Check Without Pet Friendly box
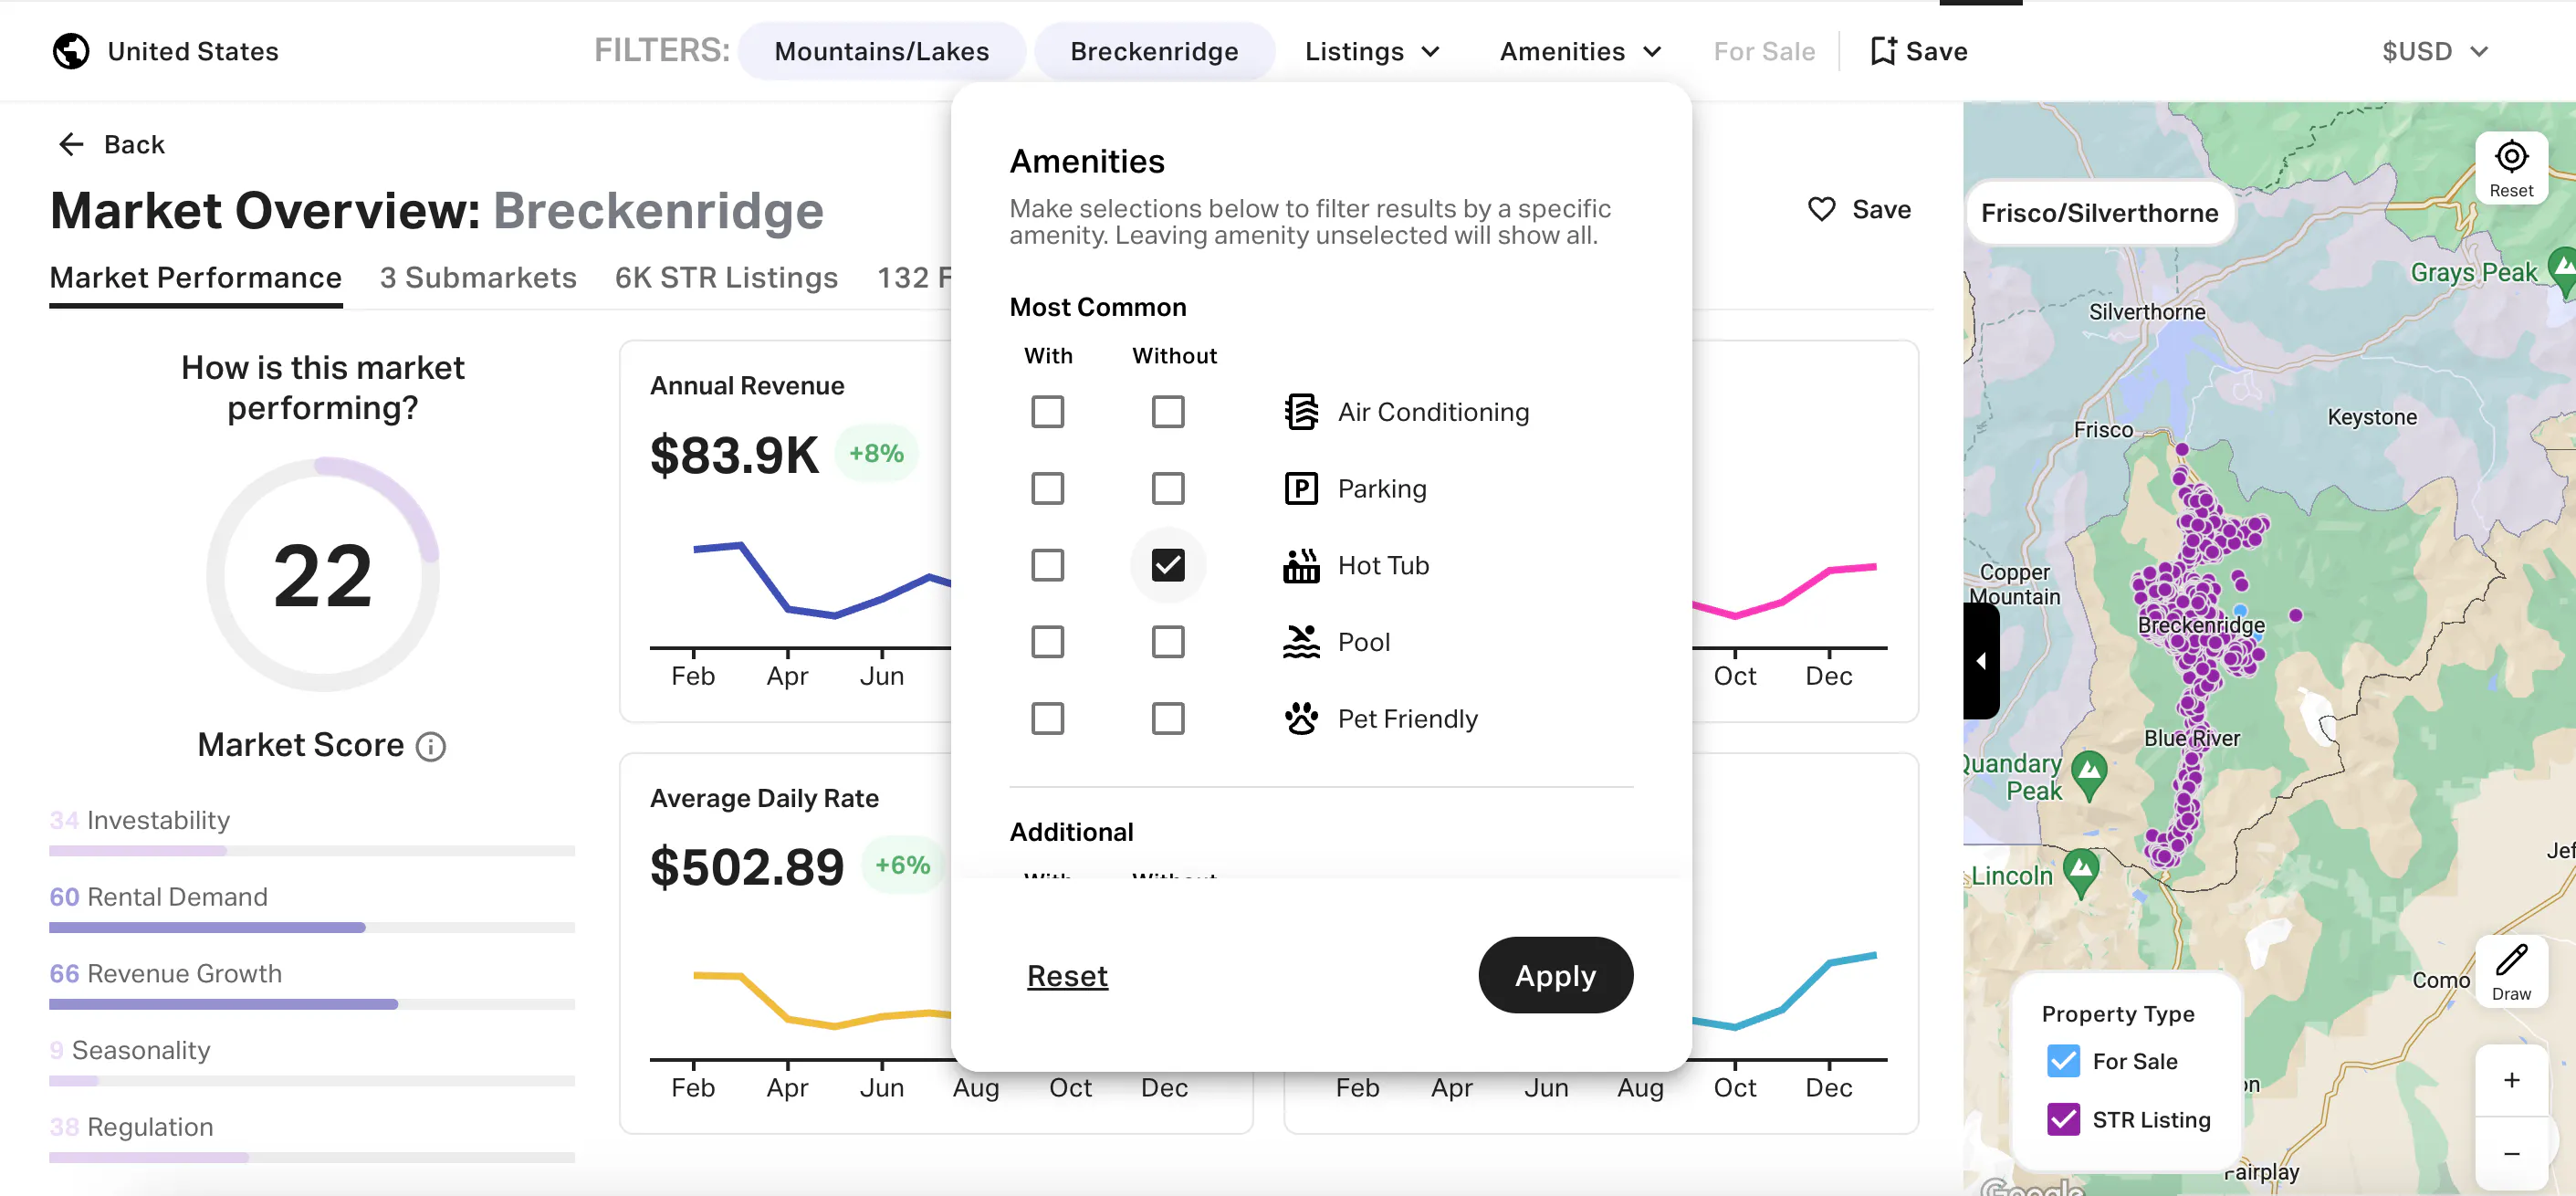 [x=1167, y=719]
